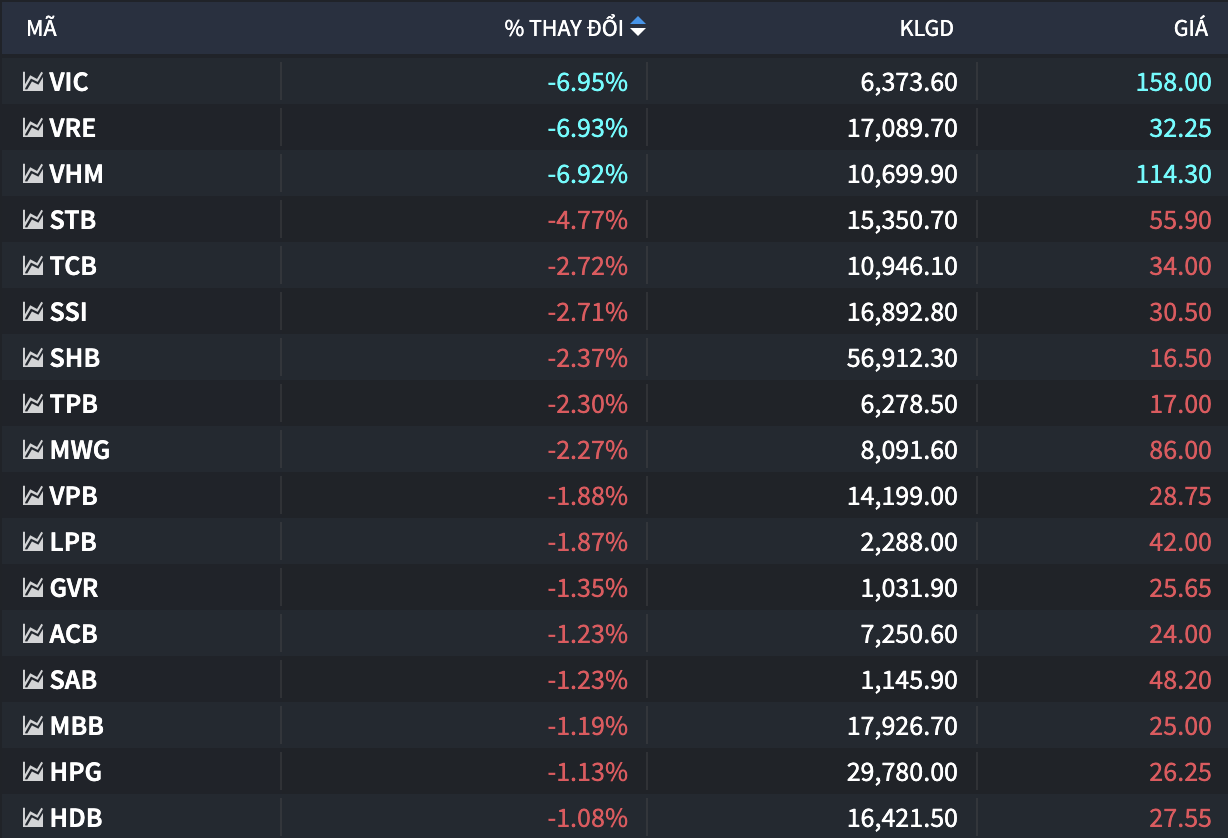Click the GVR price 25.65
Image resolution: width=1228 pixels, height=838 pixels.
click(x=1180, y=588)
